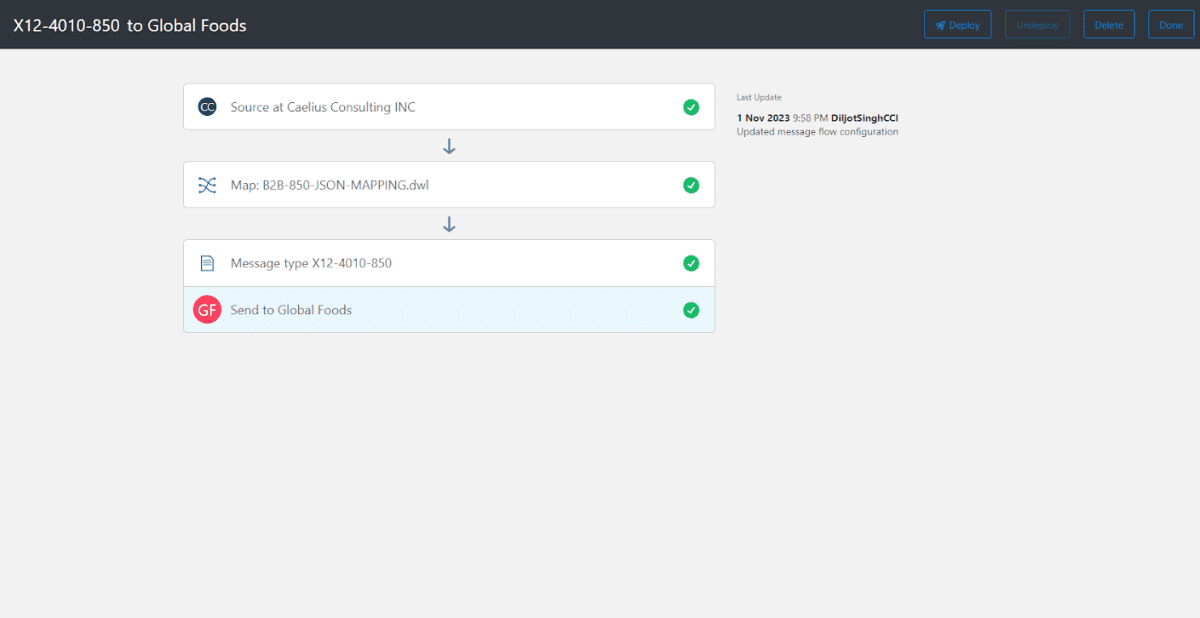
Task: Click green checkmark on Message type row
Action: click(x=691, y=263)
